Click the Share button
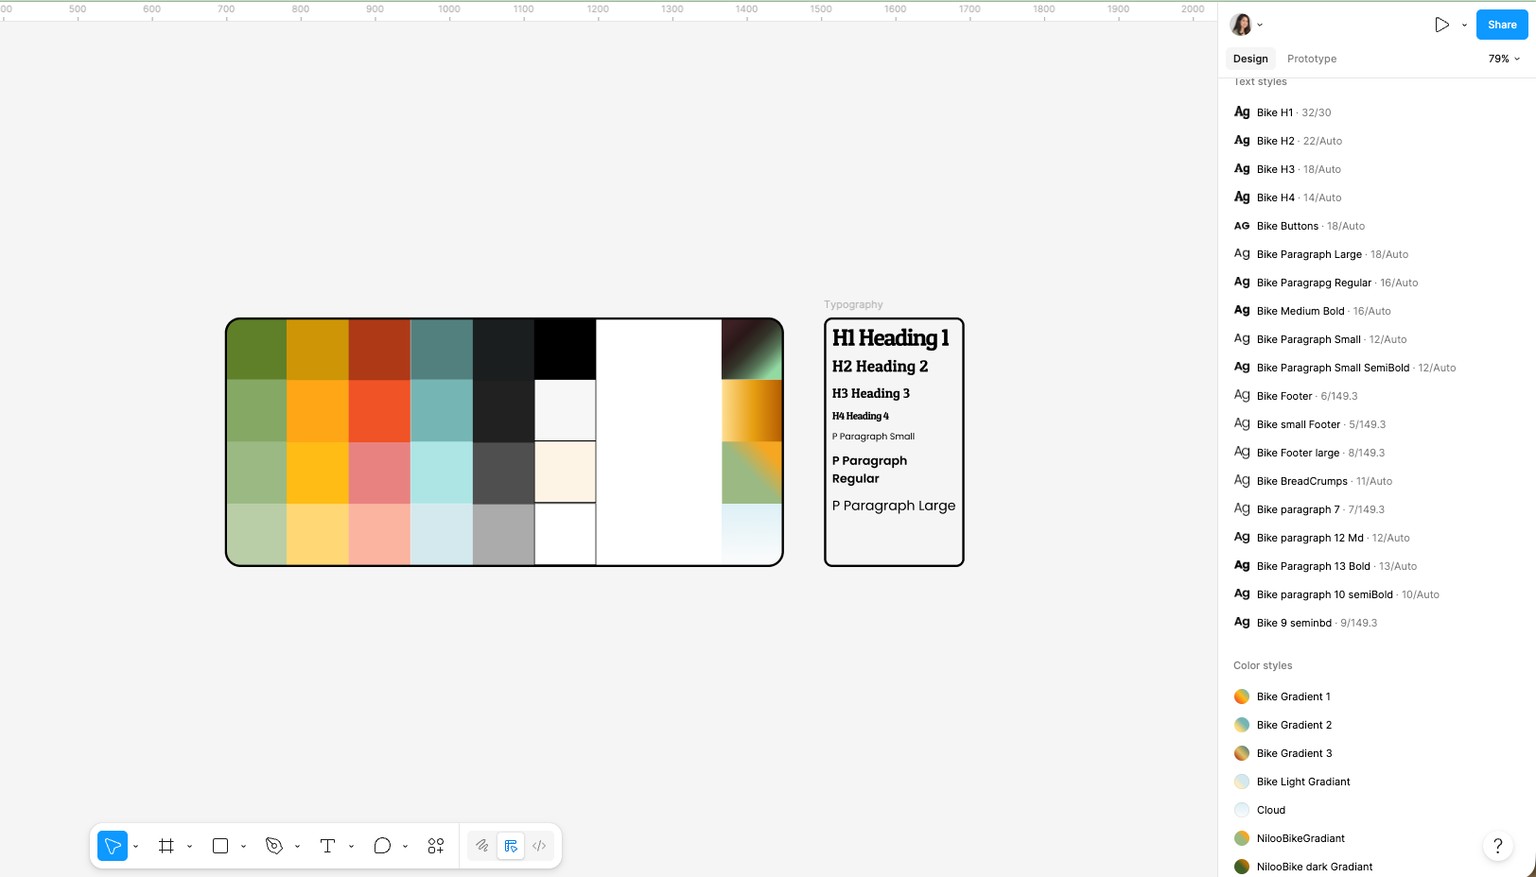The width and height of the screenshot is (1536, 877). [x=1502, y=25]
